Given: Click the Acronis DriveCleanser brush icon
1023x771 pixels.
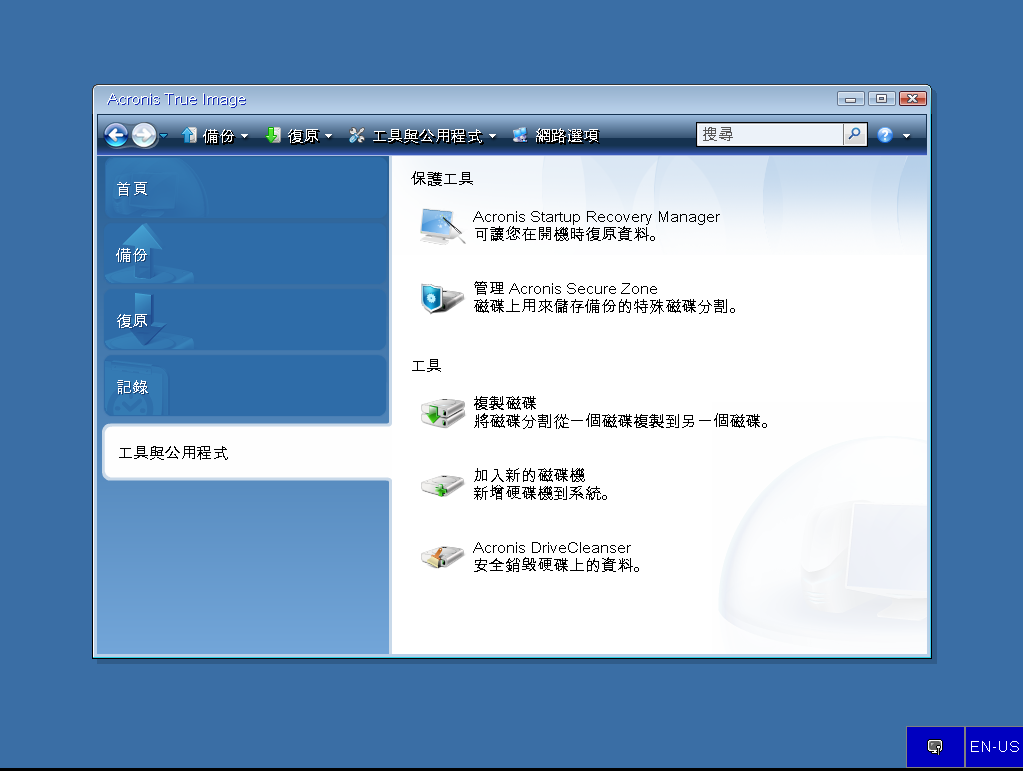Looking at the screenshot, I should tap(442, 556).
